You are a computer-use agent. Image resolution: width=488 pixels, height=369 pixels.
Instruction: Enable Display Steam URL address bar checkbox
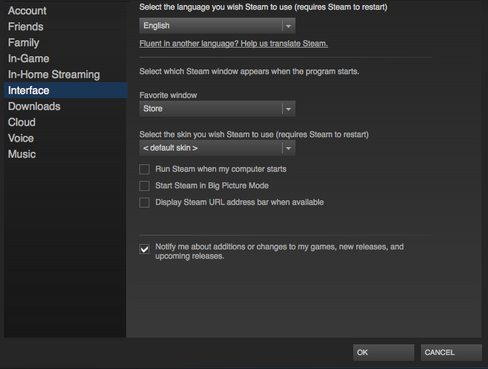(x=144, y=202)
